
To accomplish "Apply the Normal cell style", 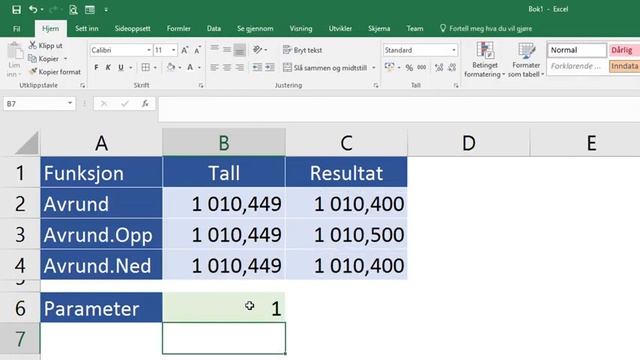I will click(x=577, y=50).
